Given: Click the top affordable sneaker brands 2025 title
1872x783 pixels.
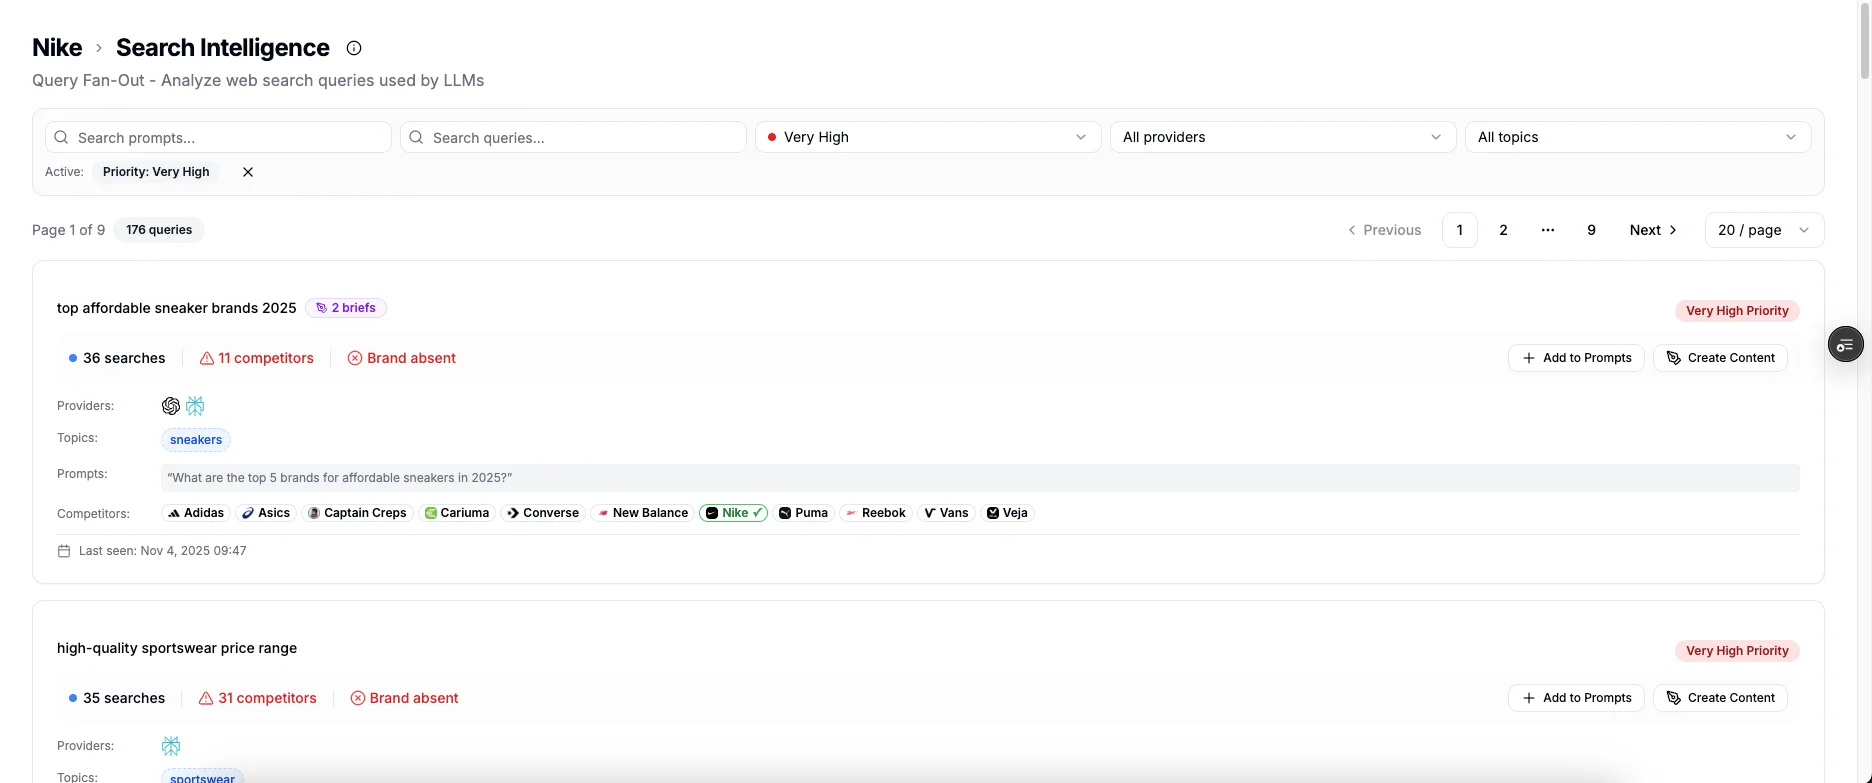Looking at the screenshot, I should [x=177, y=308].
